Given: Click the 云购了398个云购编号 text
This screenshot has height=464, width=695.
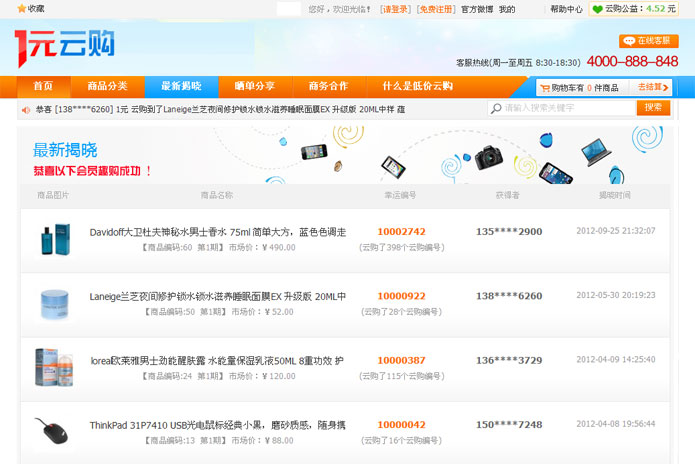Looking at the screenshot, I should click(402, 247).
